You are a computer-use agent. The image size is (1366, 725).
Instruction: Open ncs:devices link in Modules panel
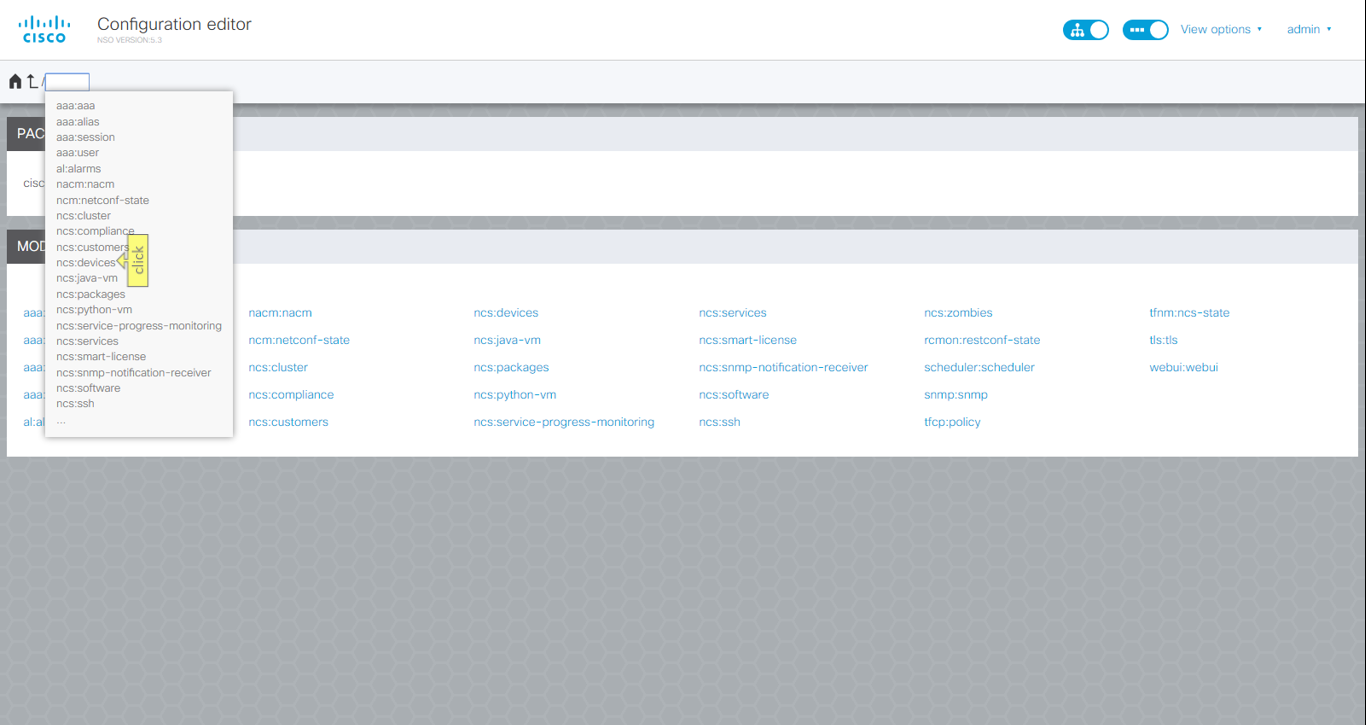[506, 313]
